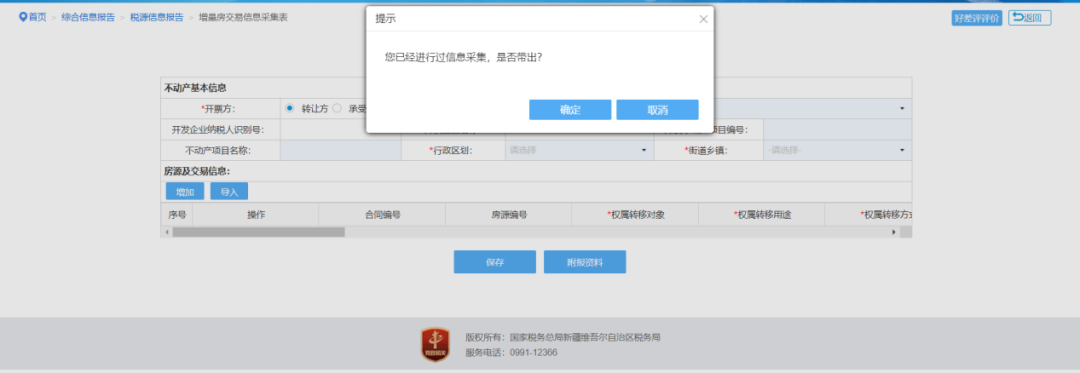Click the service phone 0991-12366 text

tap(534, 352)
